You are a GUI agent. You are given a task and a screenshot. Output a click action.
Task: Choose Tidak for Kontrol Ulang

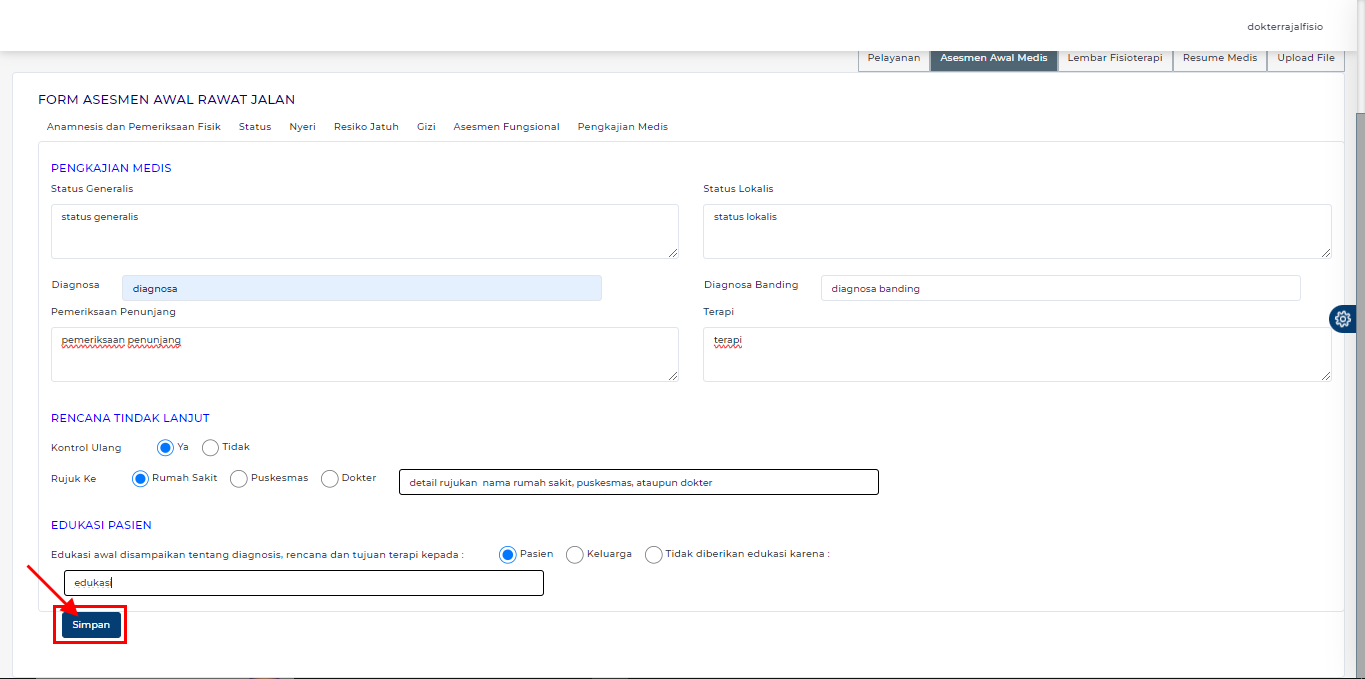(211, 448)
